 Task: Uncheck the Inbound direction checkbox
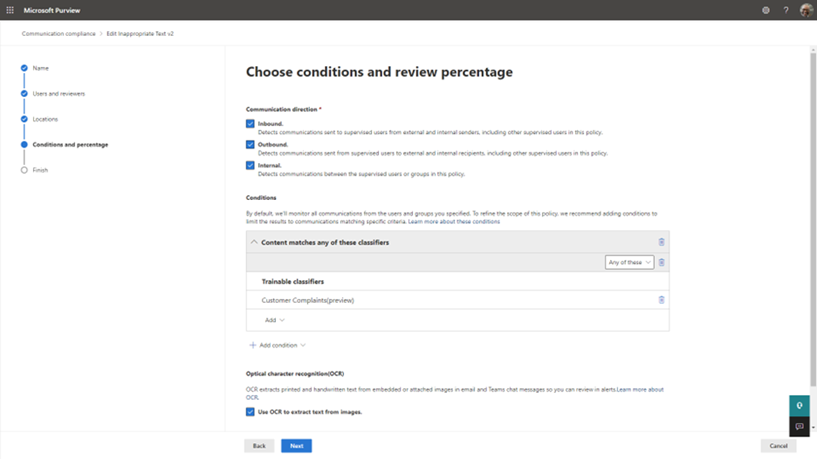click(x=250, y=124)
